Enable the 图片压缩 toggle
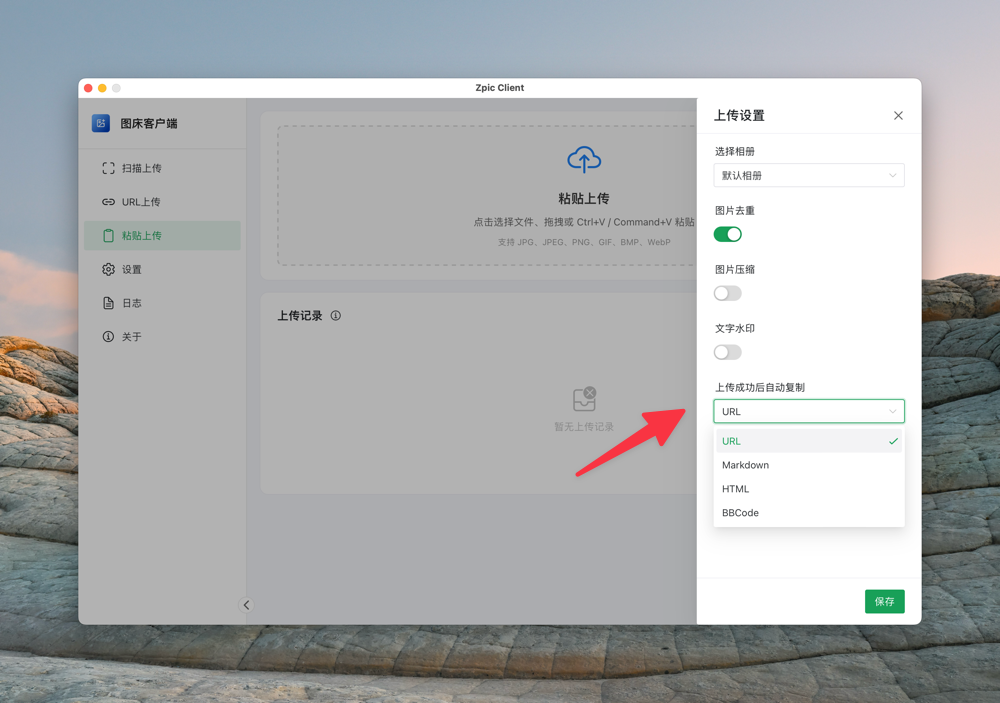Viewport: 1000px width, 703px height. click(727, 293)
